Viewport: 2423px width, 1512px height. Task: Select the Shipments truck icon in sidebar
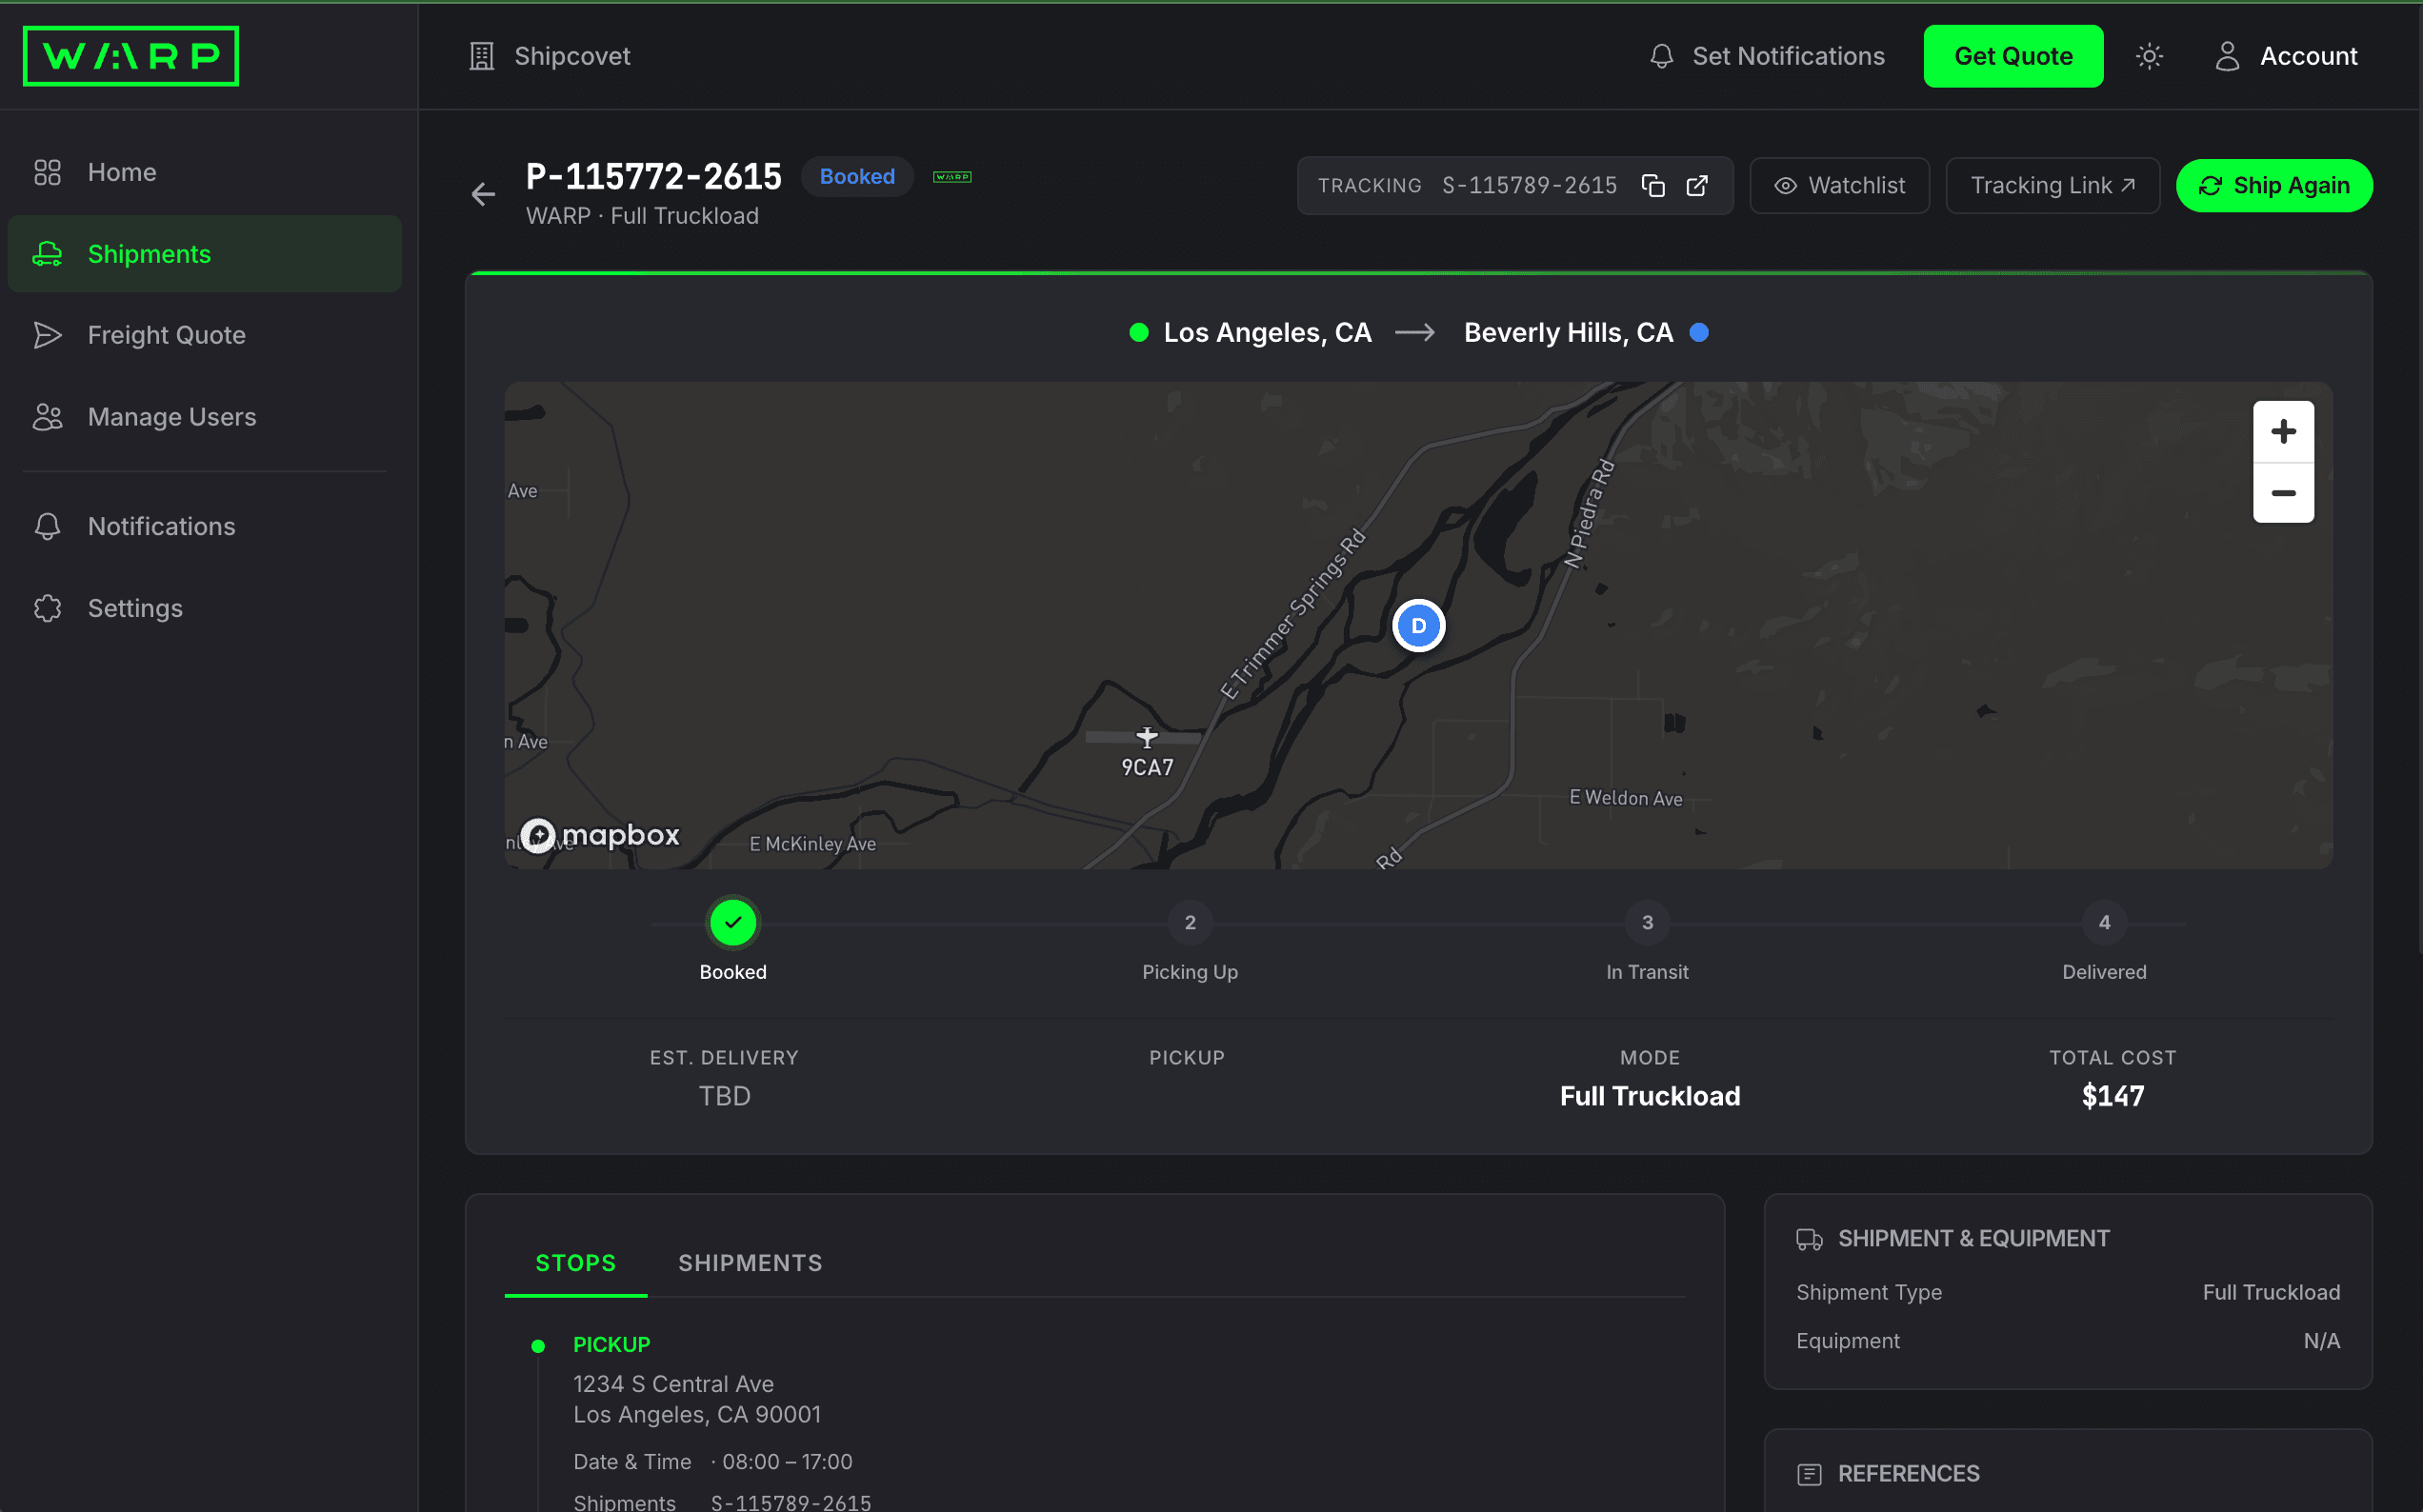47,254
